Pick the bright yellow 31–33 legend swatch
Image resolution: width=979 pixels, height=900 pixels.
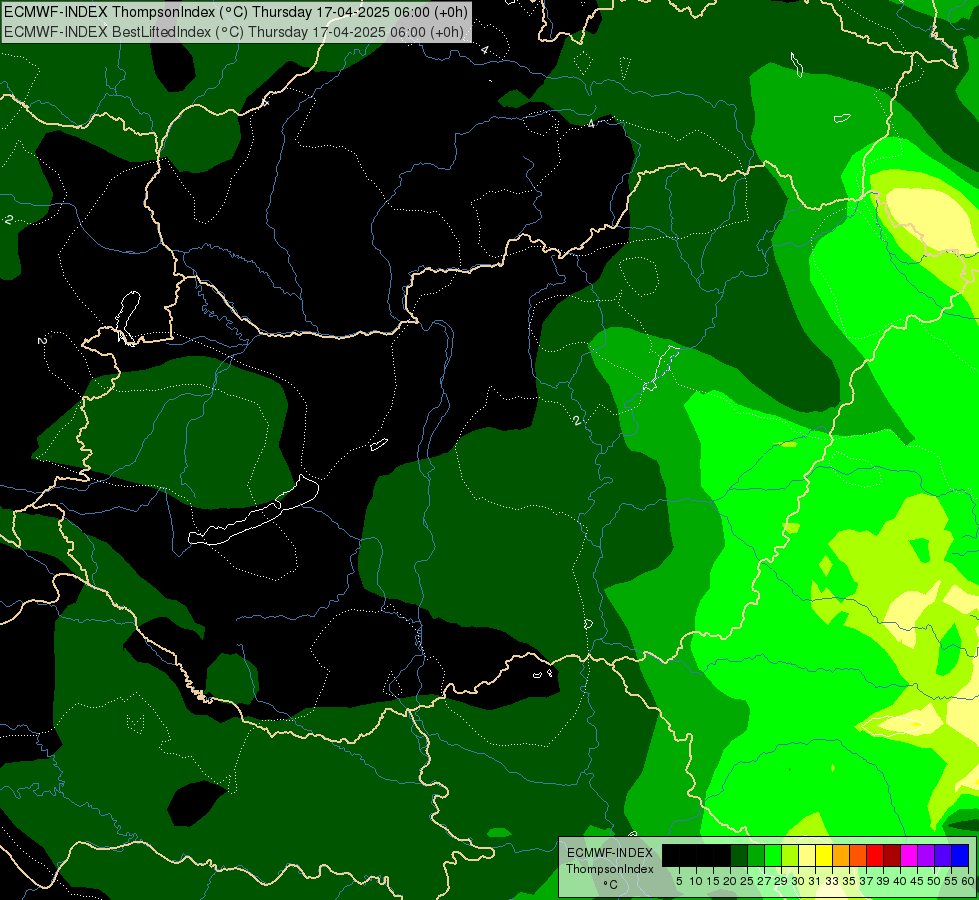pyautogui.click(x=824, y=855)
